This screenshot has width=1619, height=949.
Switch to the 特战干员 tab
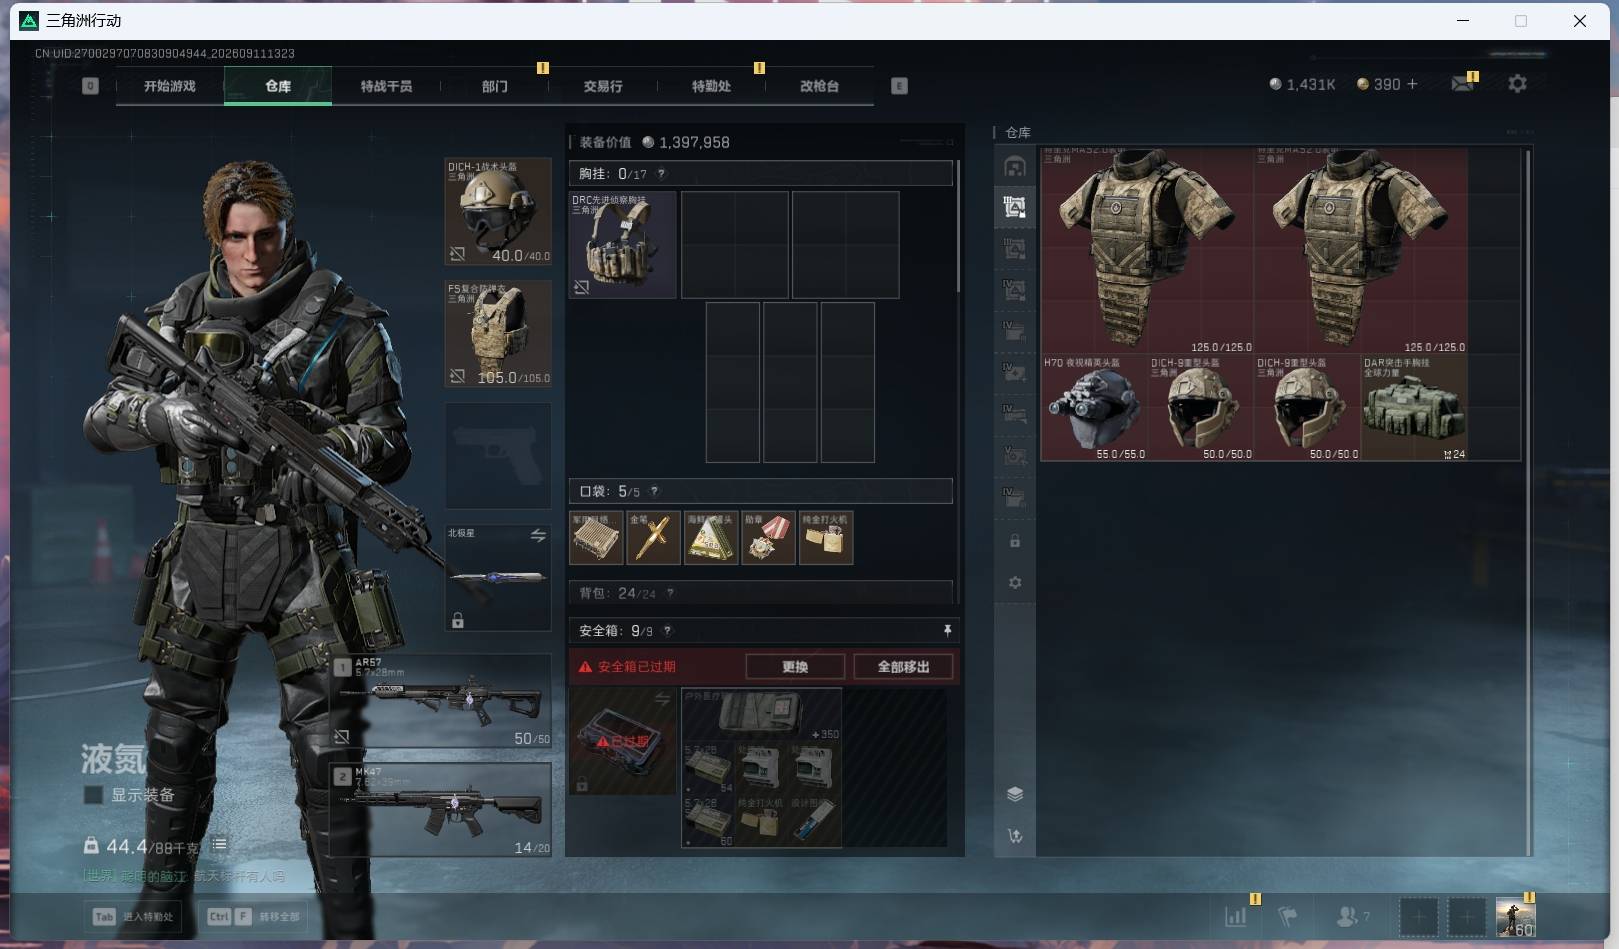pyautogui.click(x=386, y=86)
